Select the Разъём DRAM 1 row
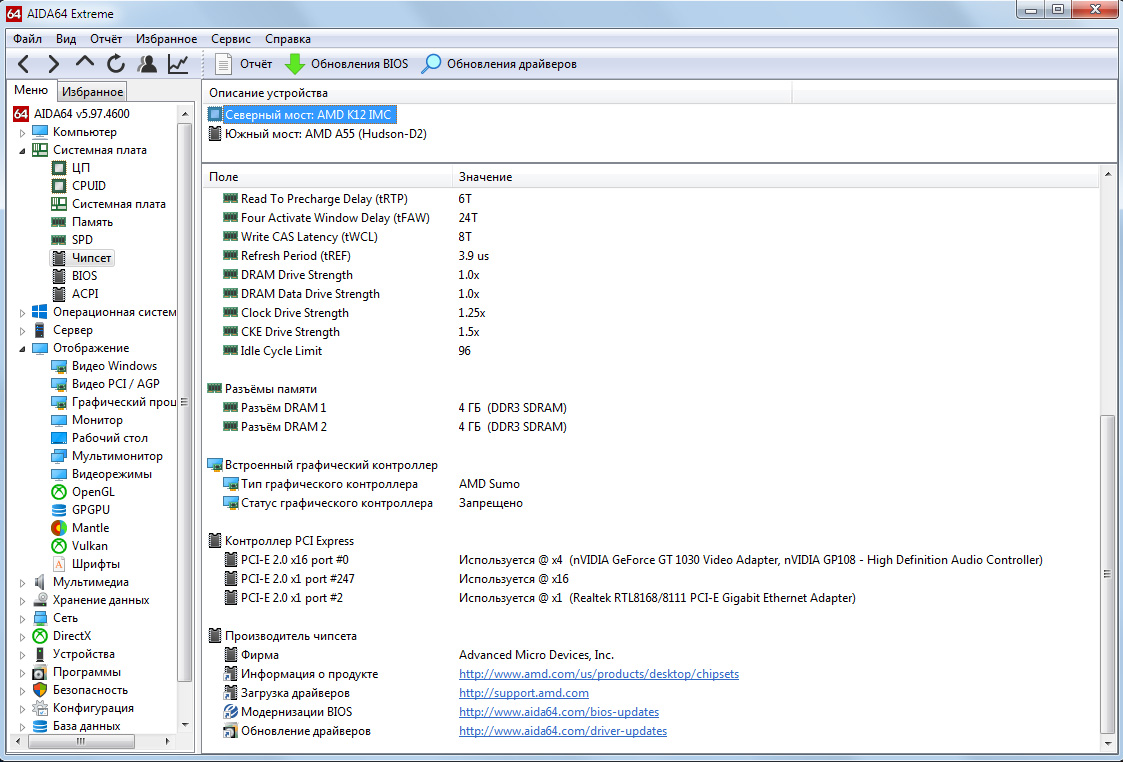This screenshot has width=1123, height=762. pos(651,407)
